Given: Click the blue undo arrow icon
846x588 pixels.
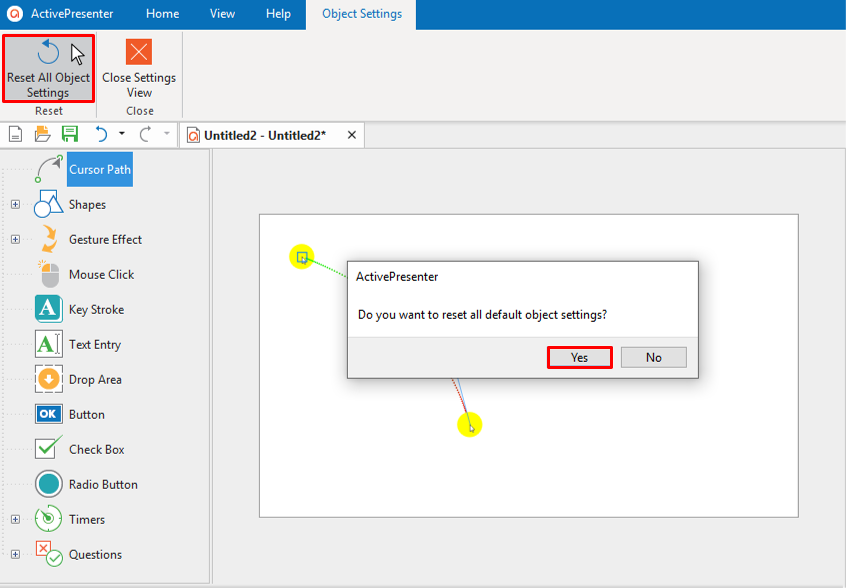Looking at the screenshot, I should [x=101, y=134].
